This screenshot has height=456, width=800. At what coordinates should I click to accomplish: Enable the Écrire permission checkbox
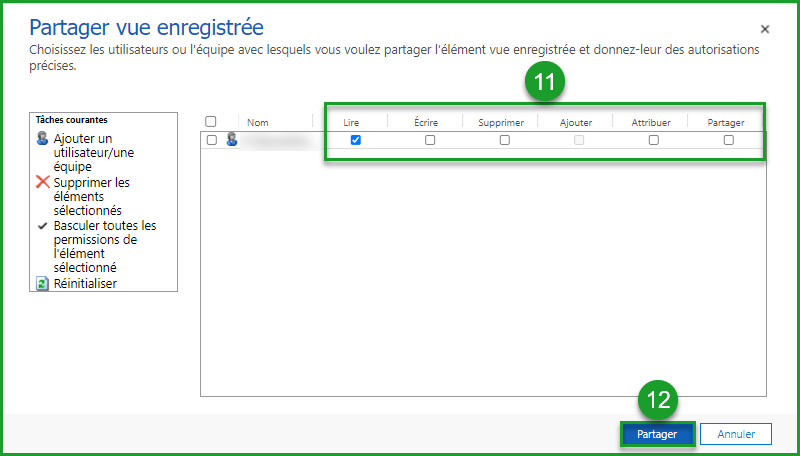point(430,140)
